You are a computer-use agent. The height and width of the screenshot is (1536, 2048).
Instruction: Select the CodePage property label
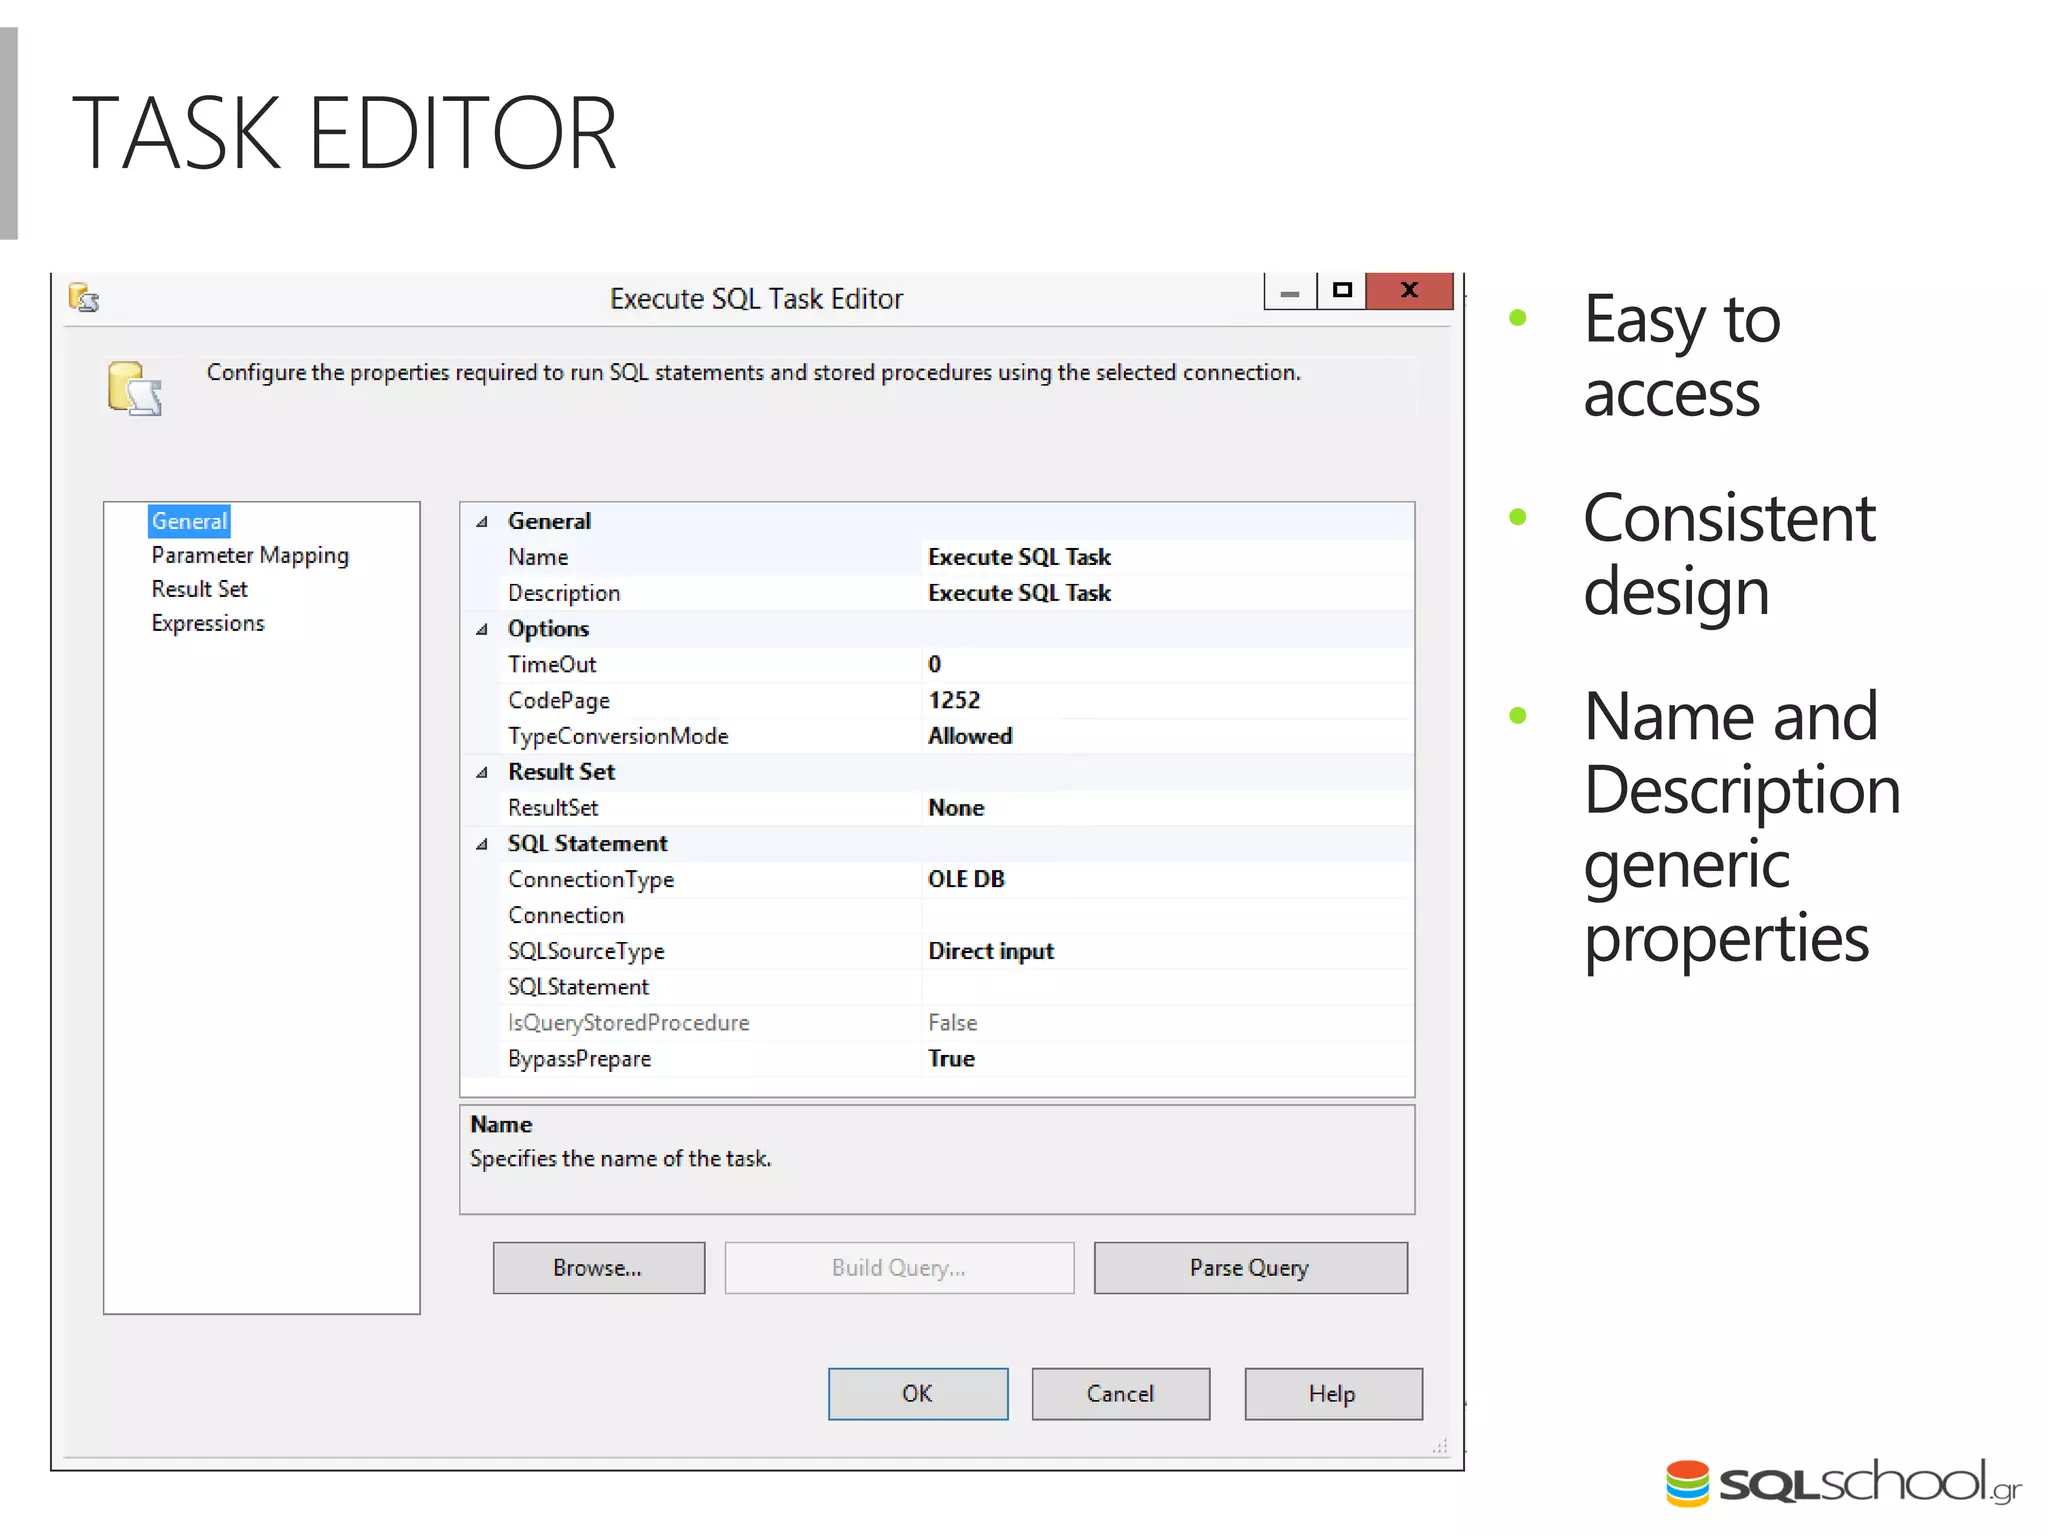[559, 700]
